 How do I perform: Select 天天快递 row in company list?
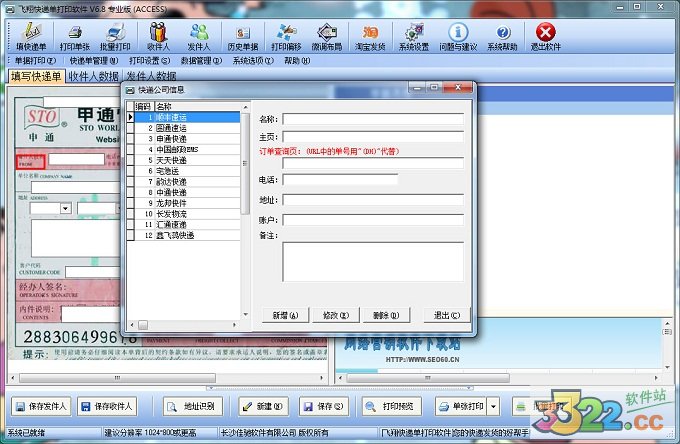(187, 160)
